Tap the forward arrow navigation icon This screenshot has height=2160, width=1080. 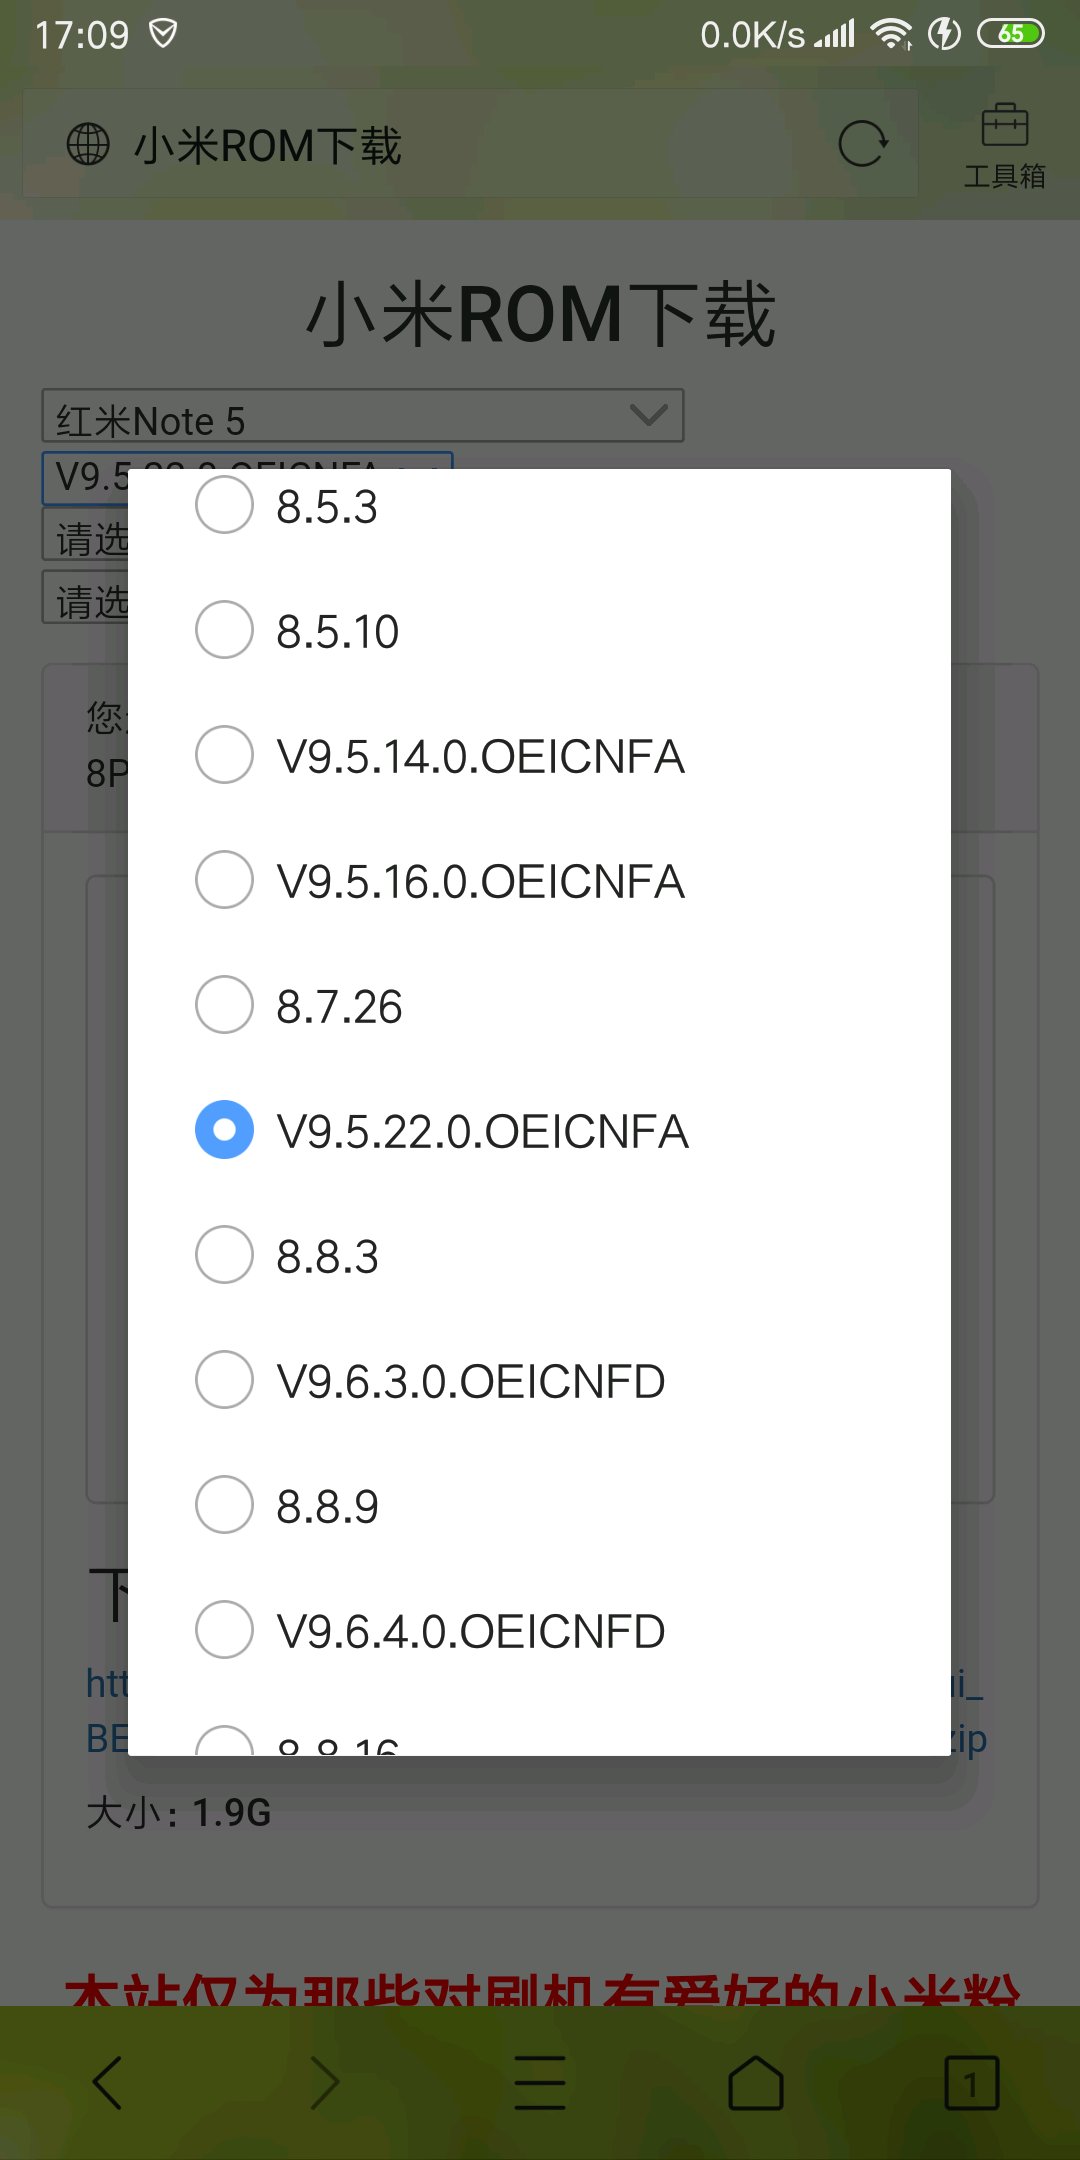tap(324, 2083)
